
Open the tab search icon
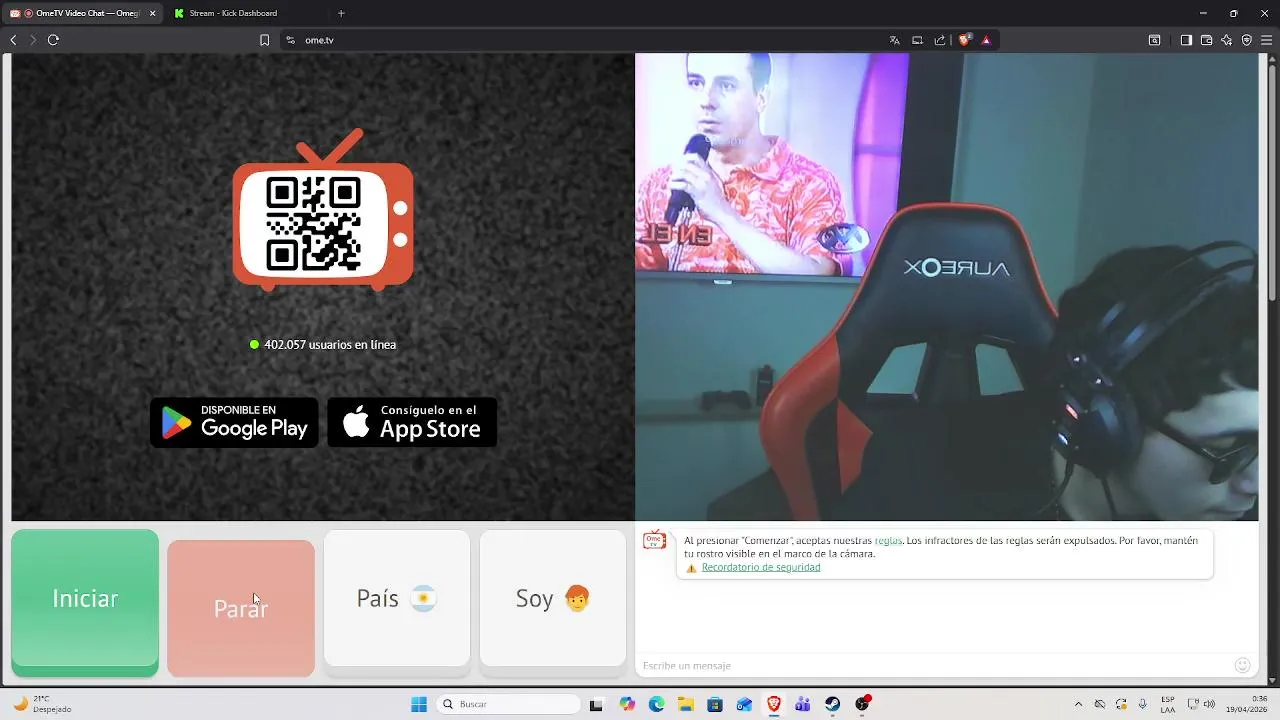1154,40
